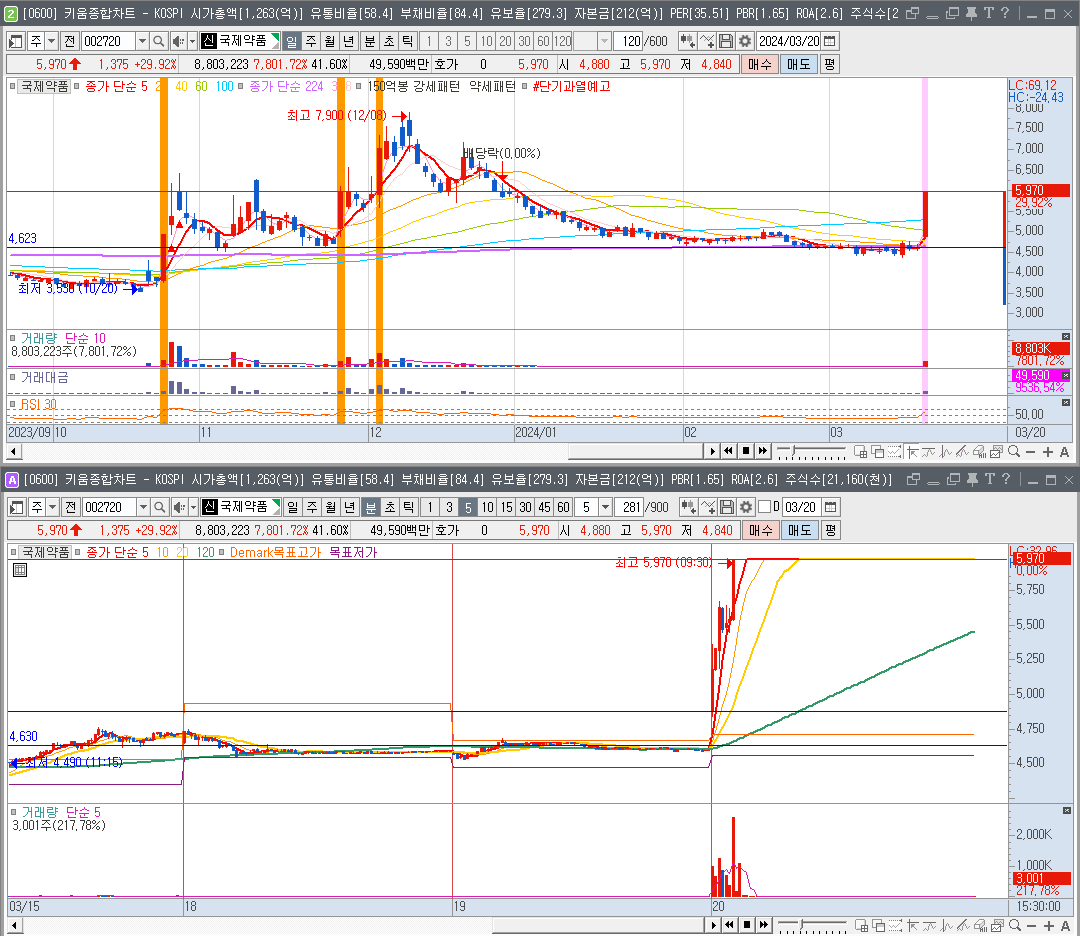Image resolution: width=1080 pixels, height=936 pixels.
Task: Click zoom magnifier in upper chart bottom toolbar
Action: pyautogui.click(x=1014, y=452)
